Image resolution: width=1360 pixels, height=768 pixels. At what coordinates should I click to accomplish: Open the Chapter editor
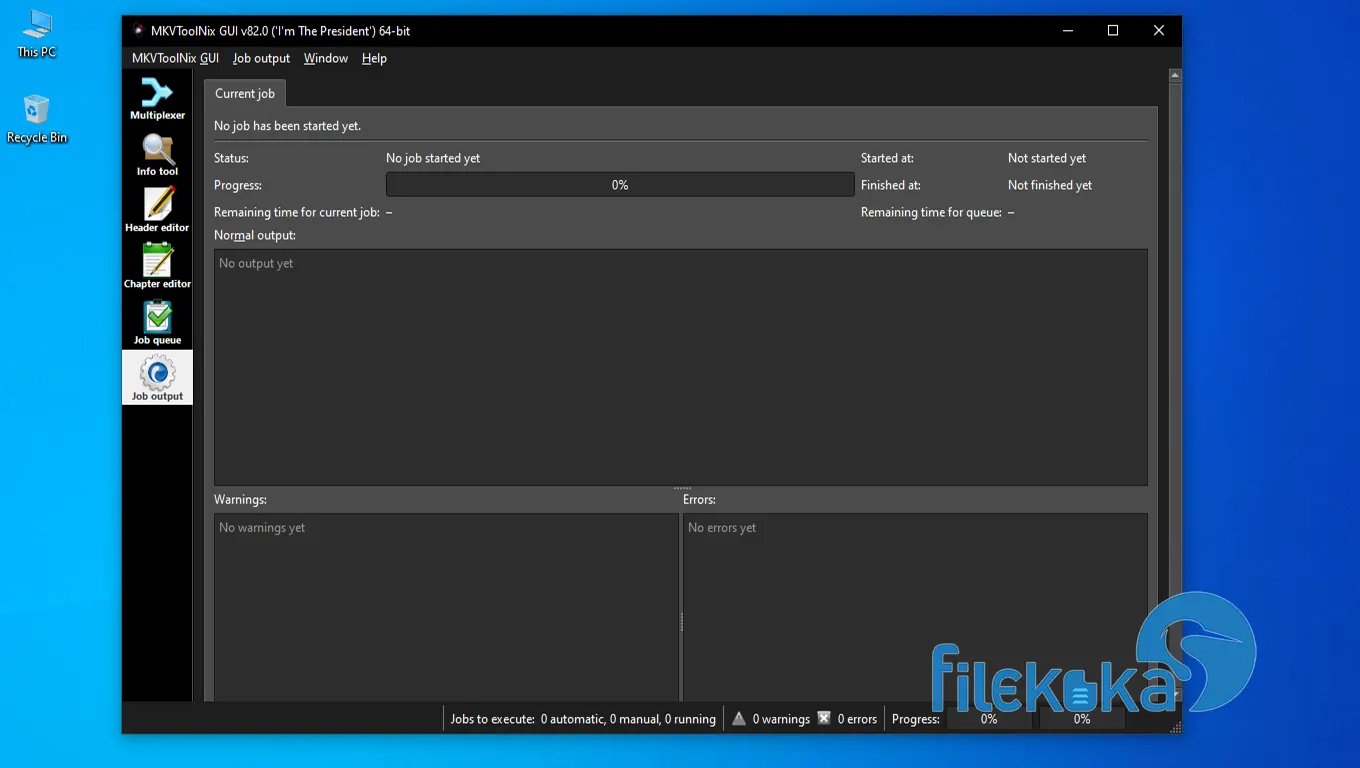coord(157,267)
